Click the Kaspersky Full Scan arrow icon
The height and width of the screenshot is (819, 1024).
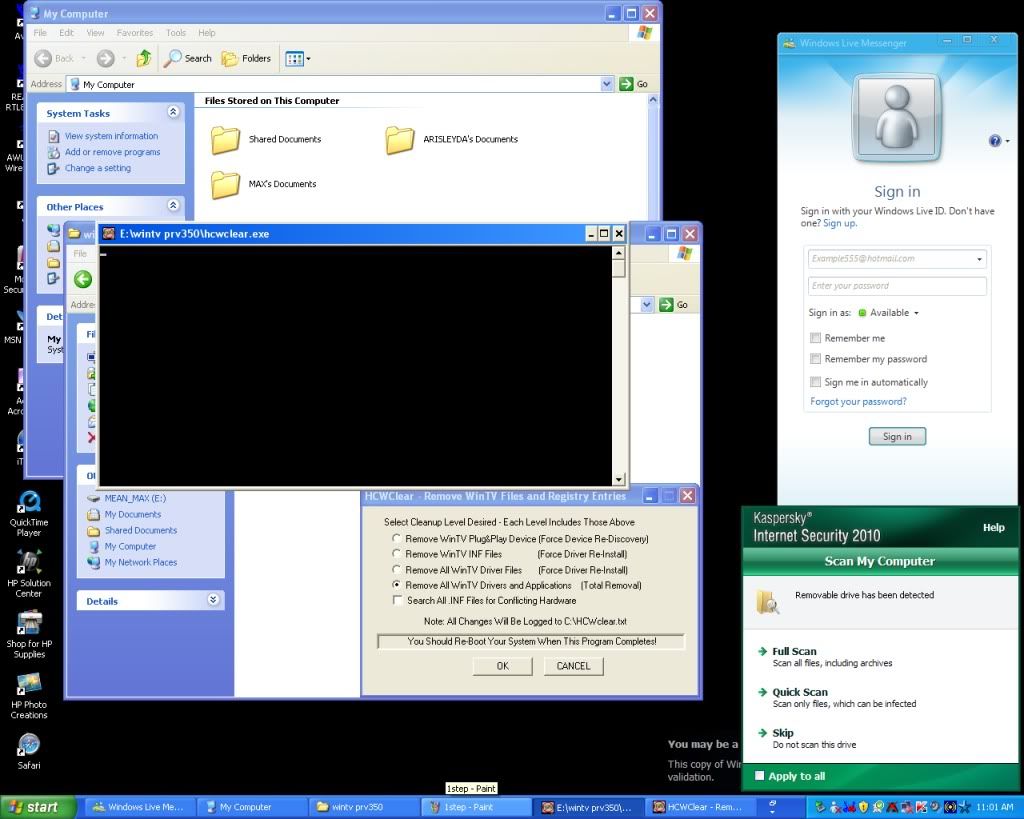click(x=762, y=651)
